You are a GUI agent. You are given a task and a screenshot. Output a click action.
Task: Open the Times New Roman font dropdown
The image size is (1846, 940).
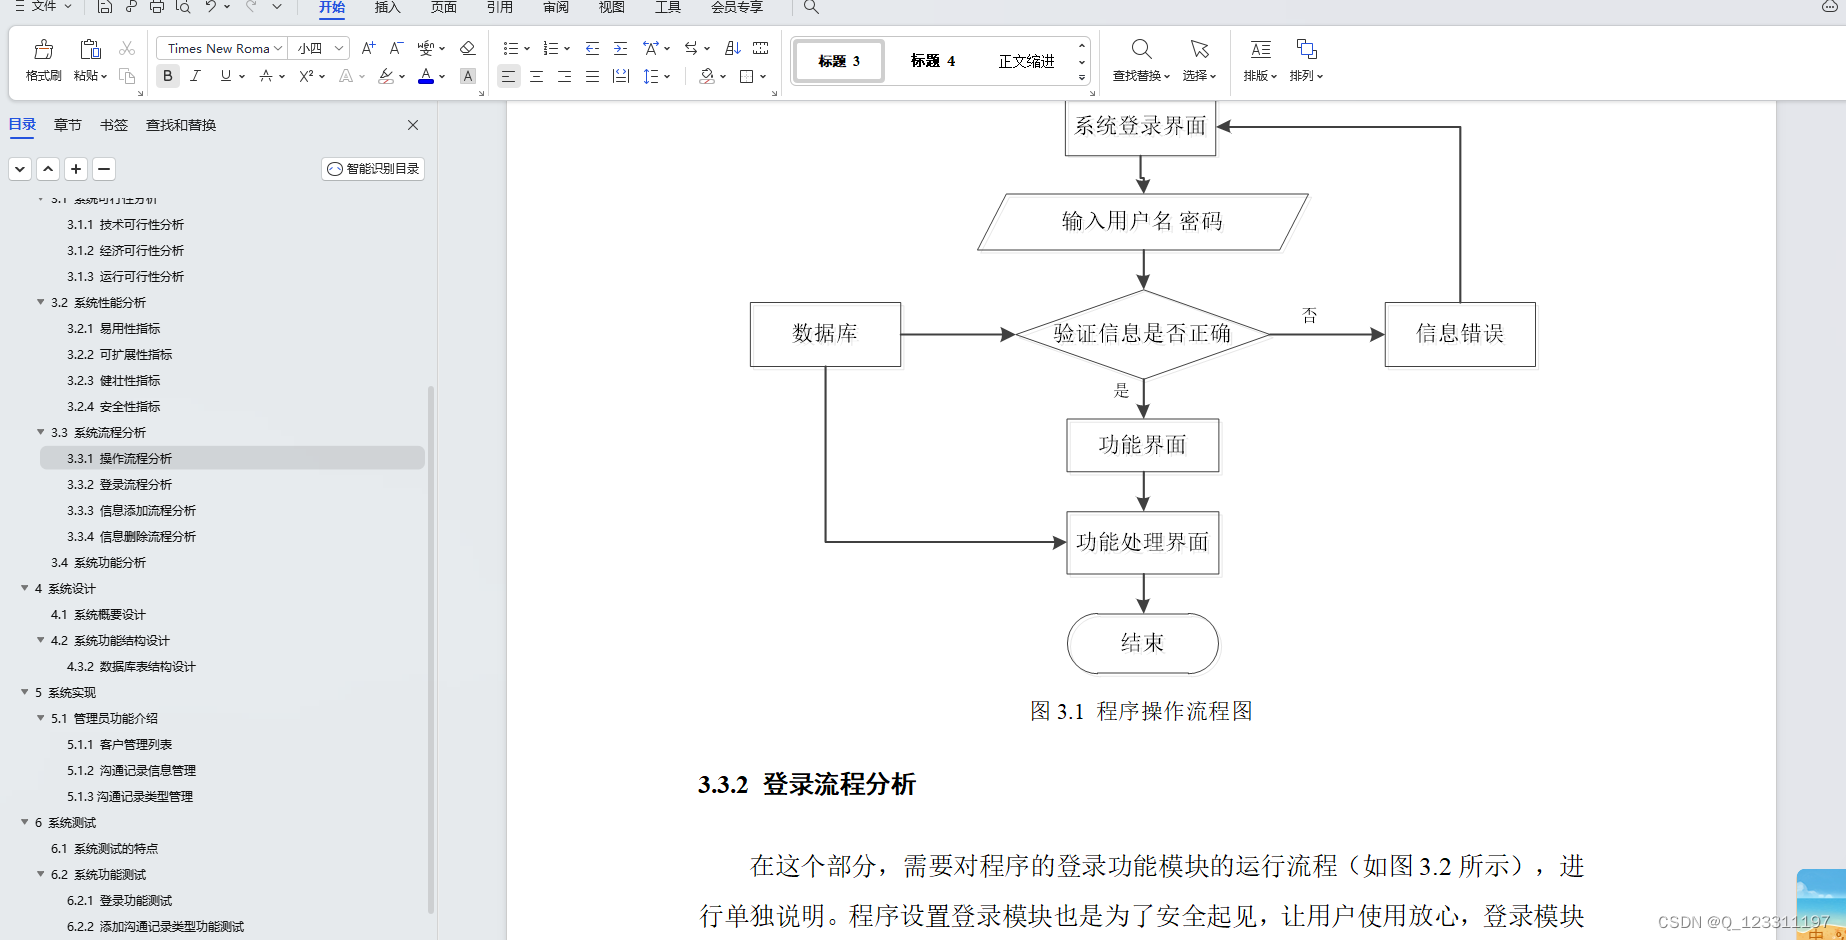[x=277, y=48]
